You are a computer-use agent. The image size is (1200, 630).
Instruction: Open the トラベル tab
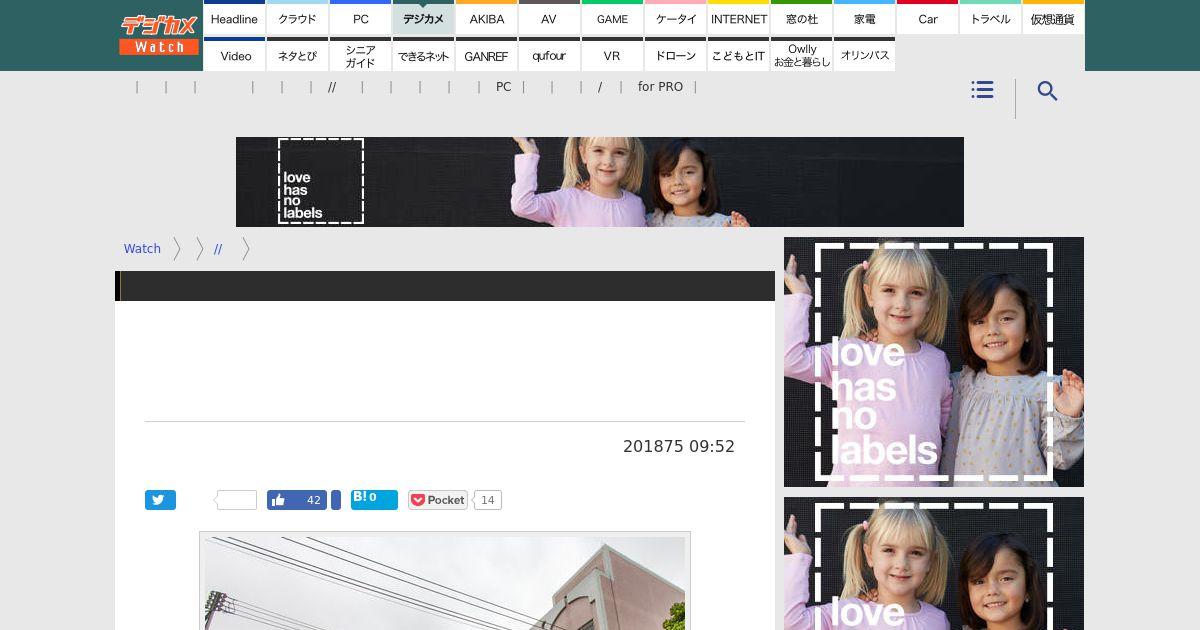(x=990, y=18)
